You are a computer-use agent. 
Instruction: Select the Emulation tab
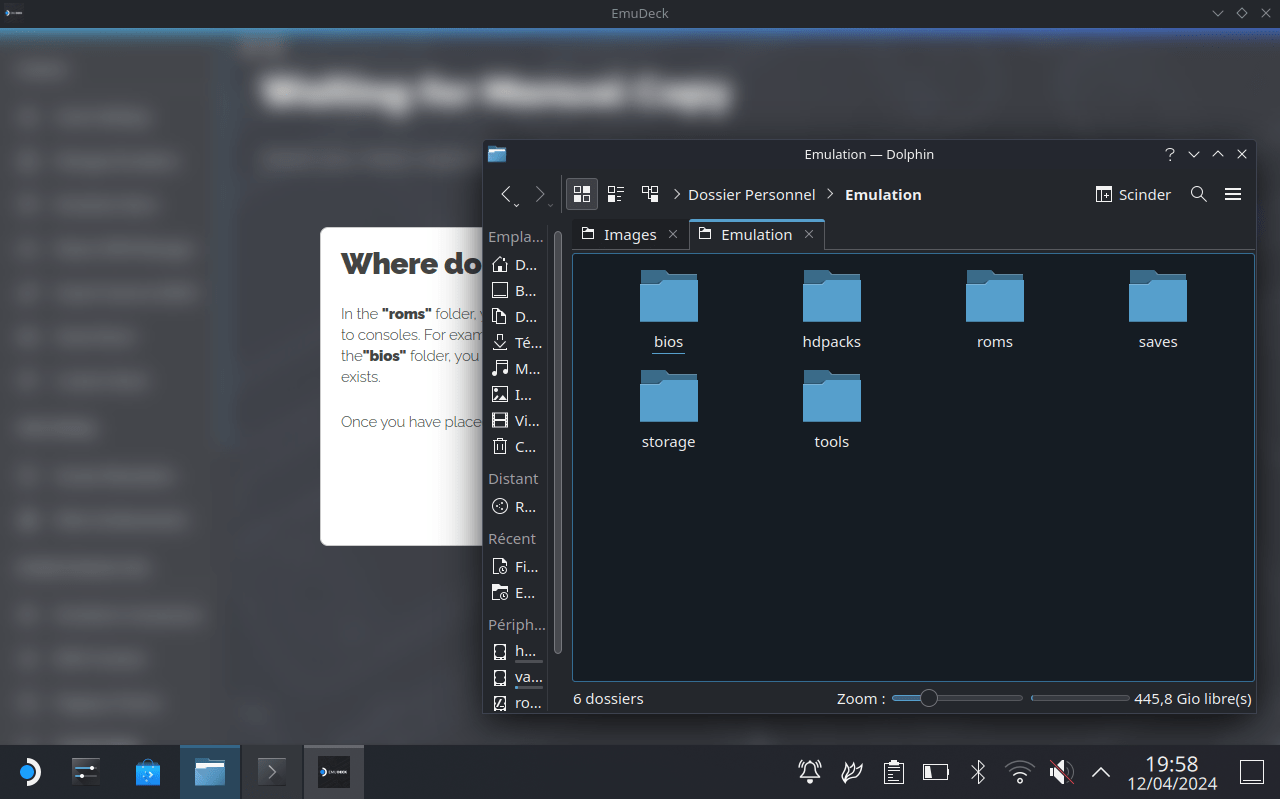pyautogui.click(x=756, y=234)
